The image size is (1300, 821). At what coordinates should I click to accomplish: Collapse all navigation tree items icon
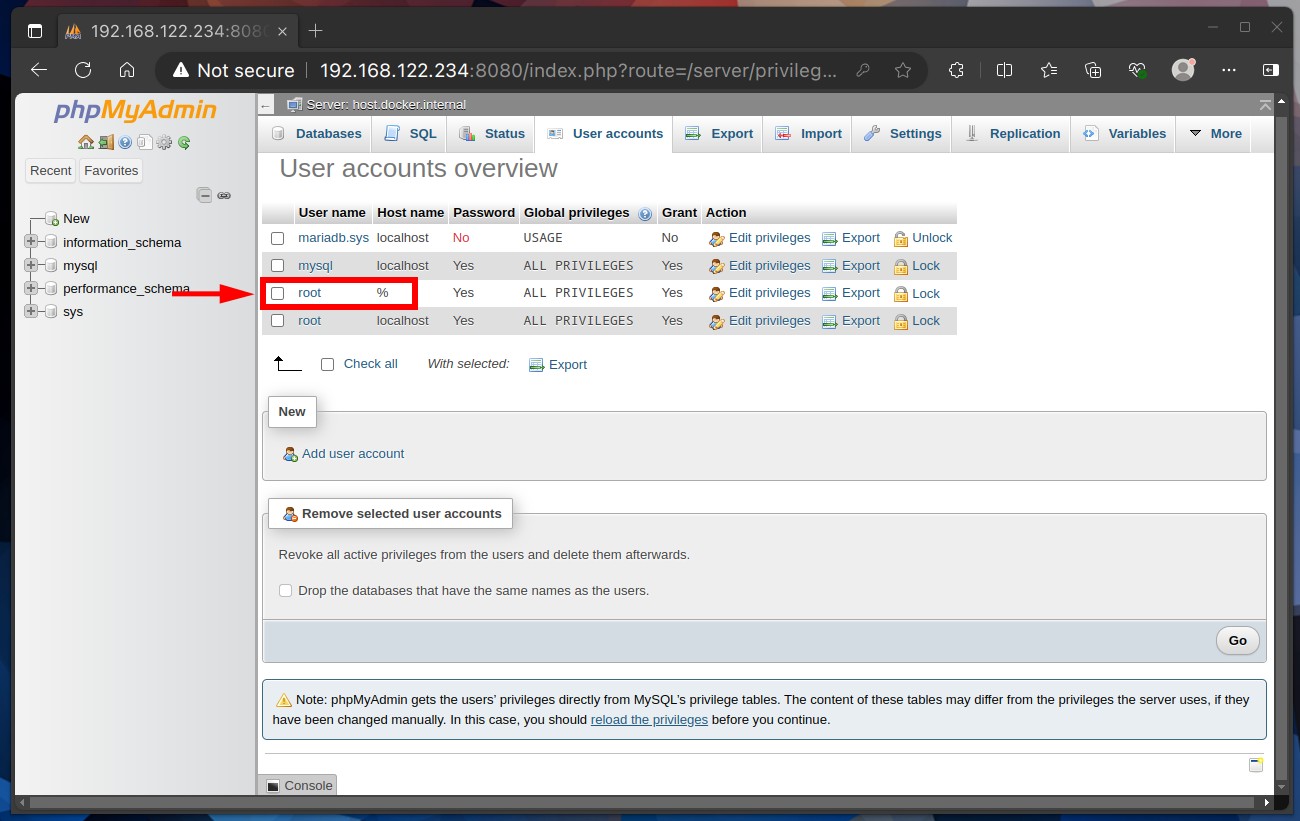[204, 195]
